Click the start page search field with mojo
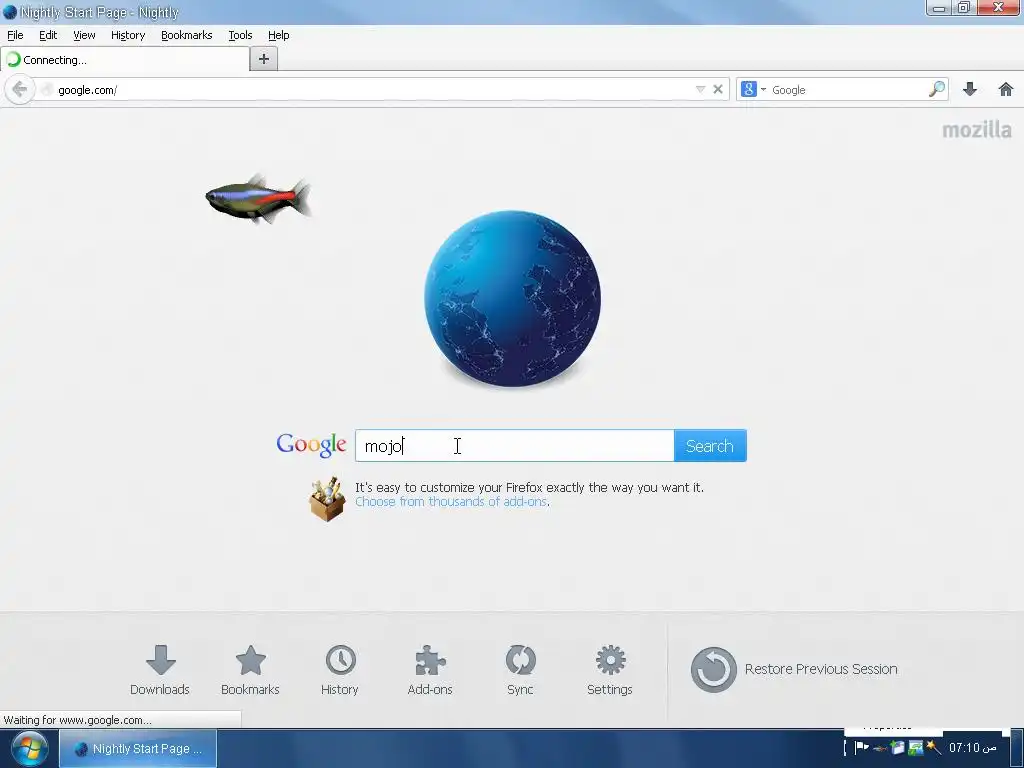 tap(515, 446)
